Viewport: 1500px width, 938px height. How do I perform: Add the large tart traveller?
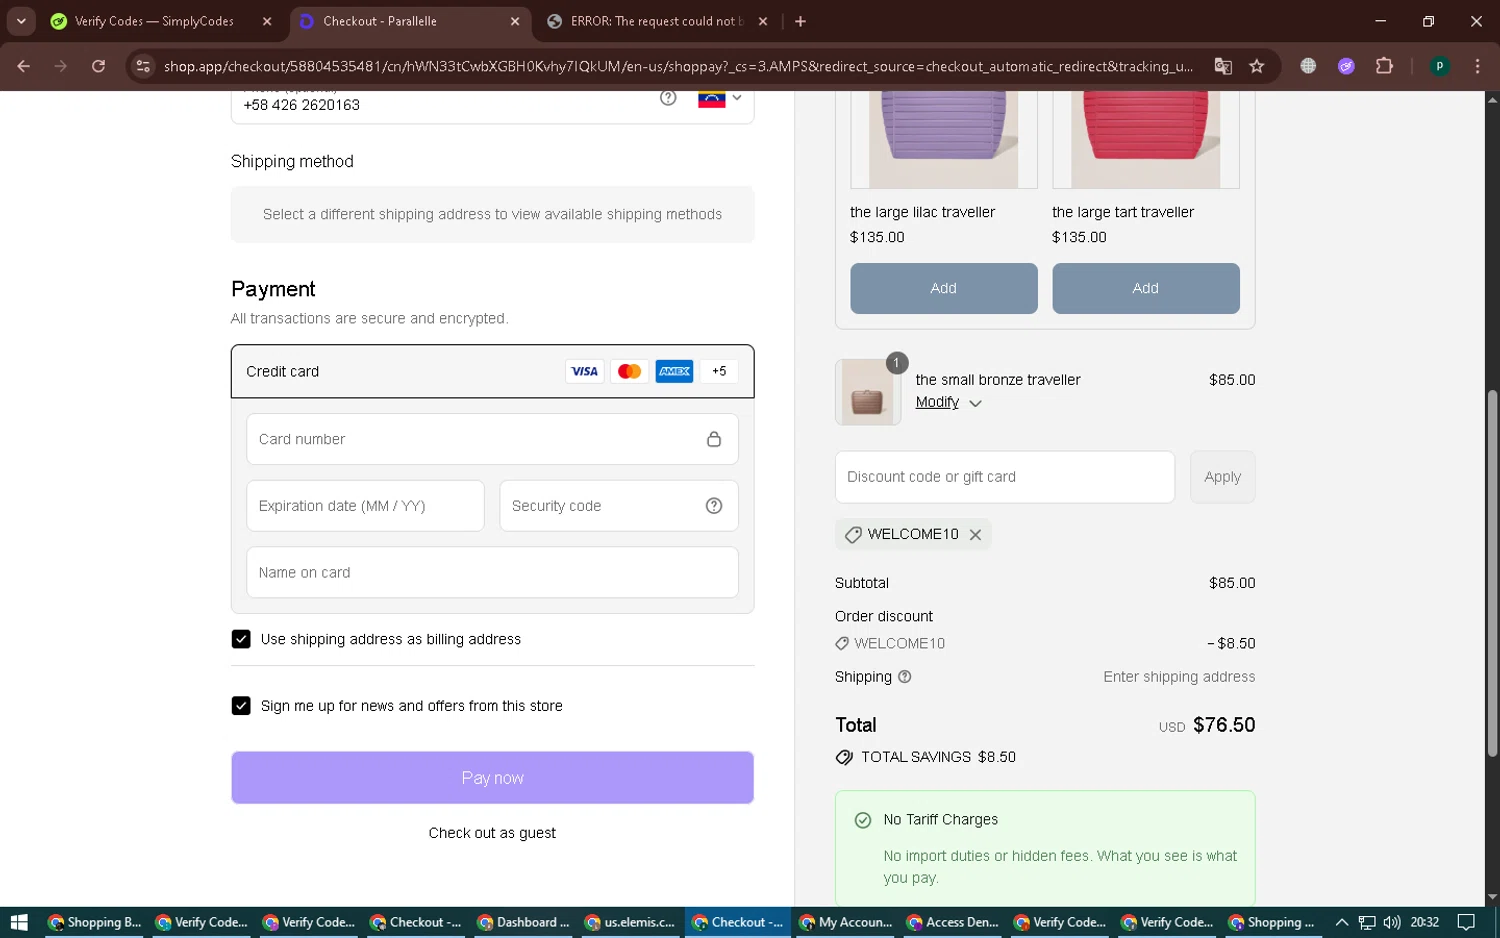[x=1145, y=288]
